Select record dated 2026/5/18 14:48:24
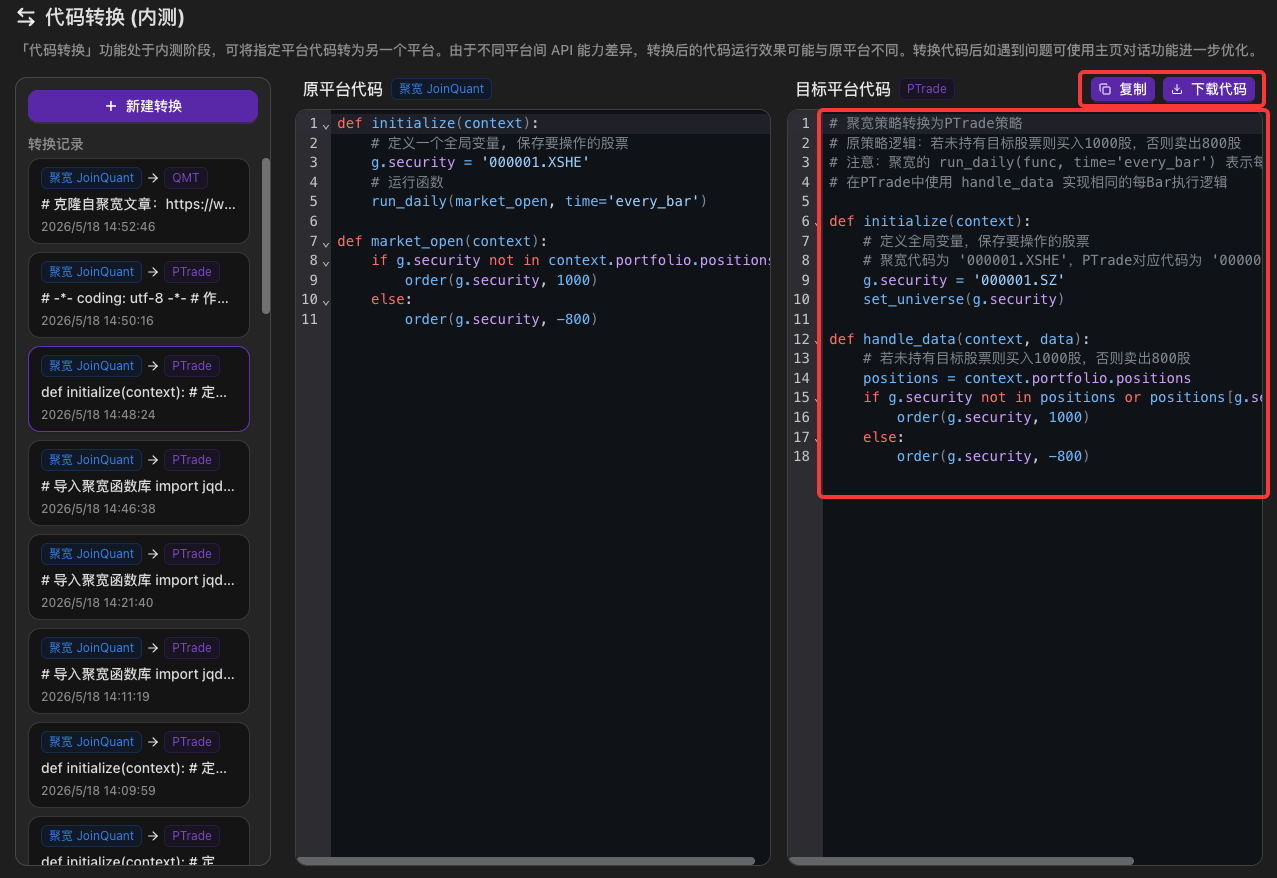Image resolution: width=1277 pixels, height=878 pixels. click(x=139, y=388)
